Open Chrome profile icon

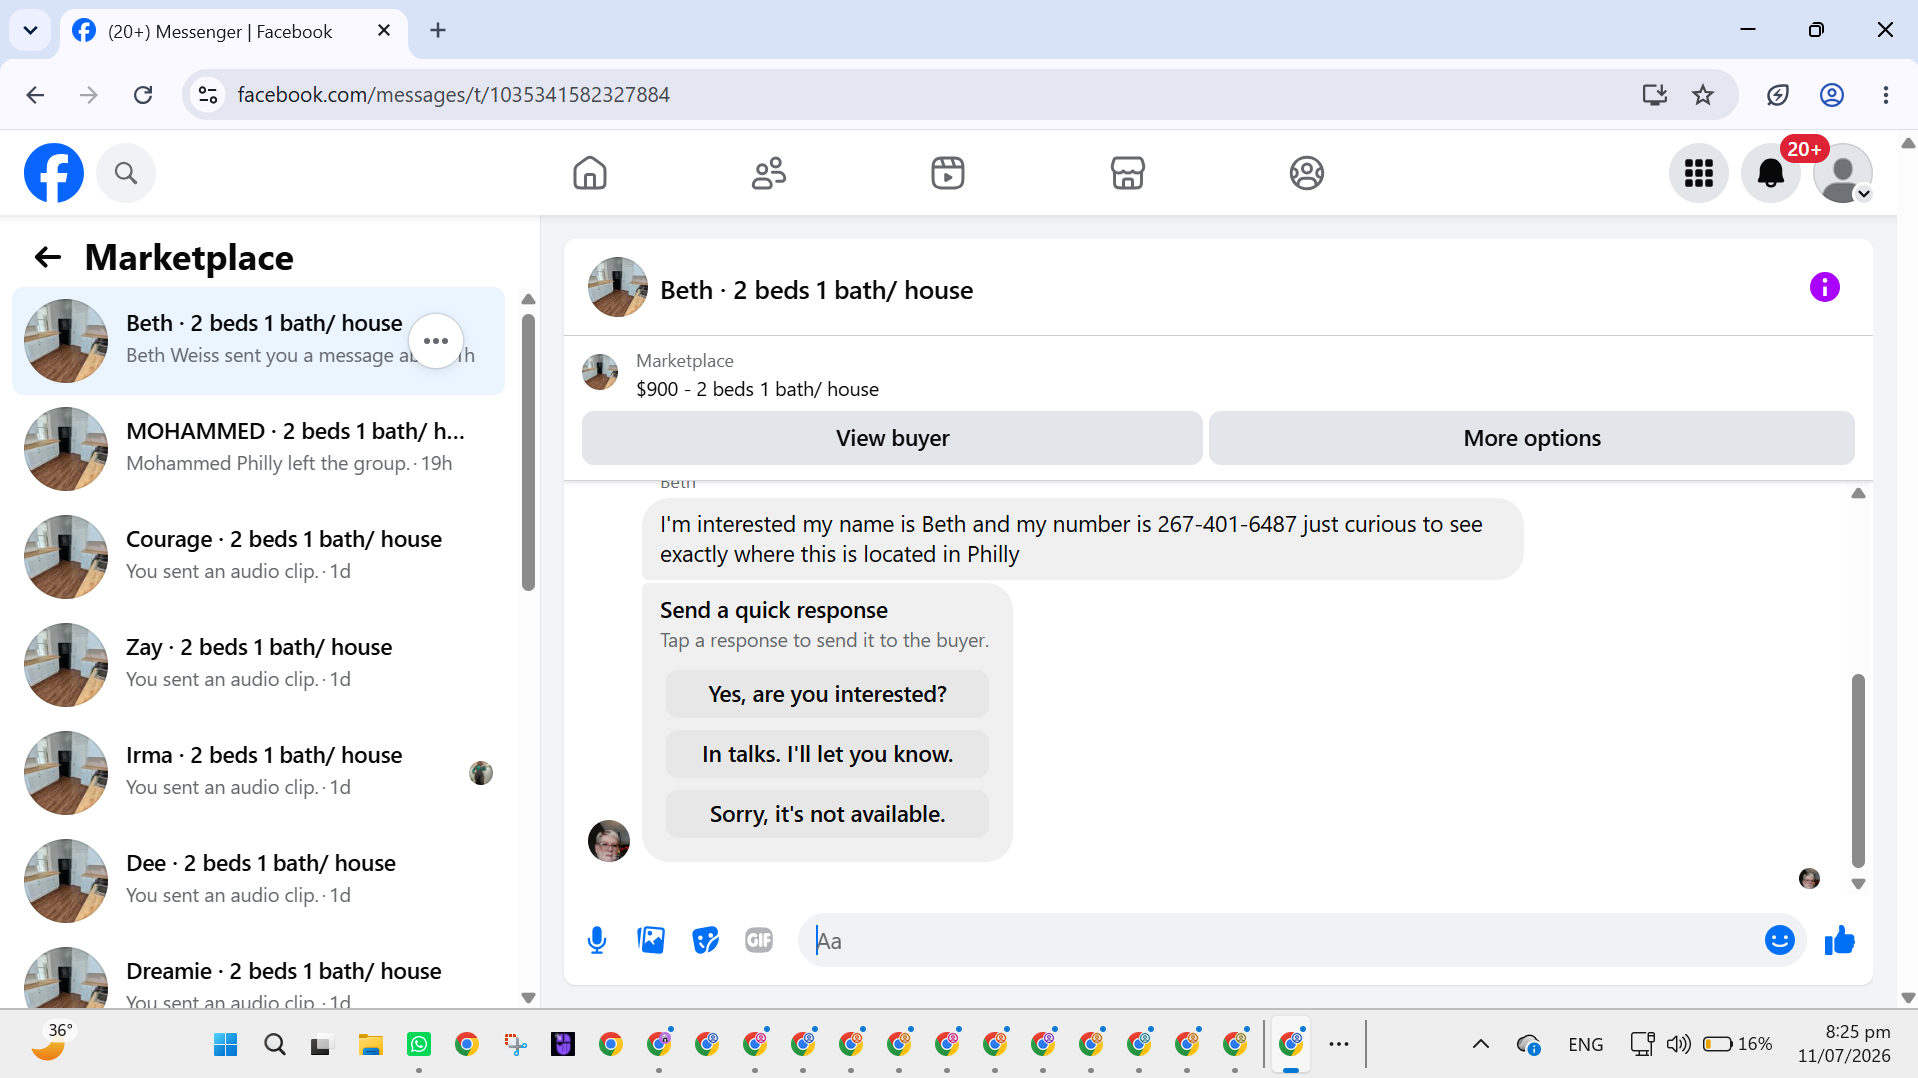coord(1831,95)
